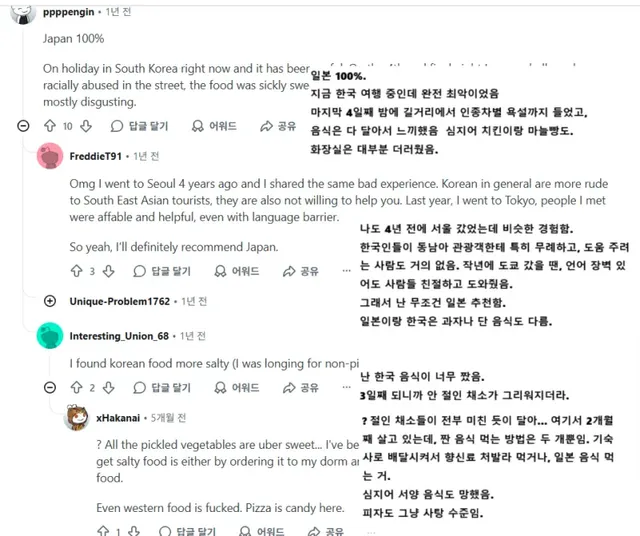Screen dimensions: 640x536
Task: Open more options on FreddieT91's comment
Action: tap(347, 271)
